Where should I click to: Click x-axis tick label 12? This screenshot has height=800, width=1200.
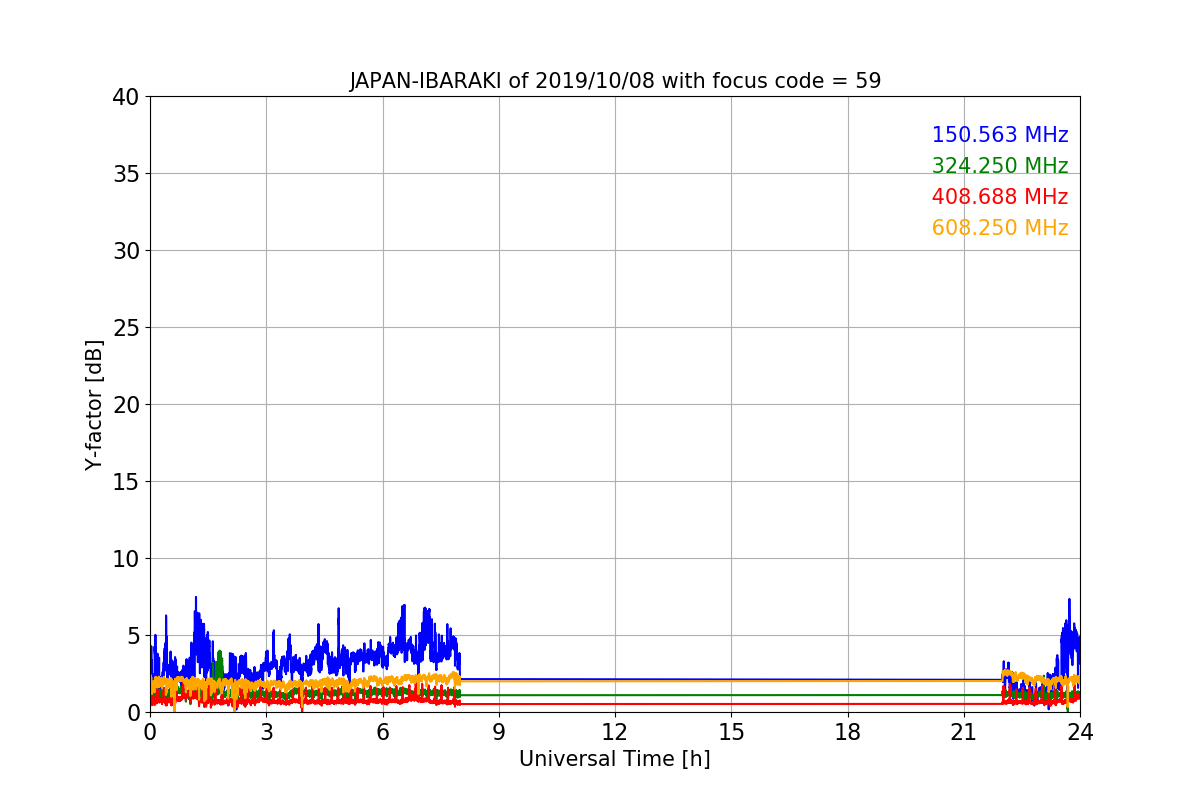[615, 732]
